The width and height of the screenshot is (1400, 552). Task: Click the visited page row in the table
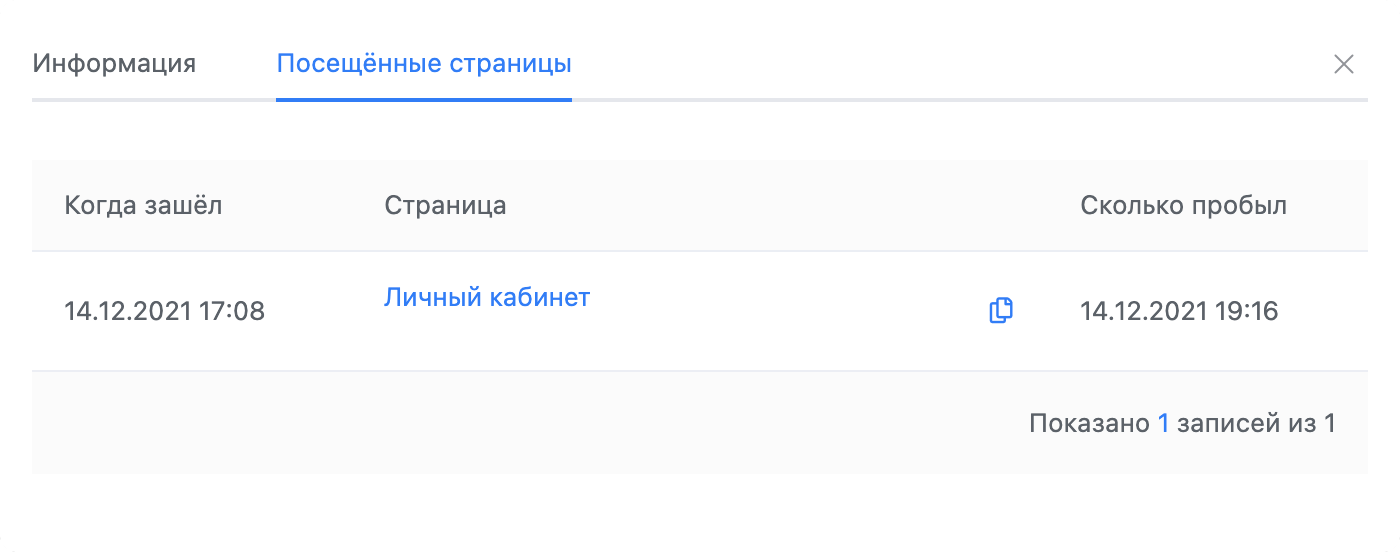(700, 311)
